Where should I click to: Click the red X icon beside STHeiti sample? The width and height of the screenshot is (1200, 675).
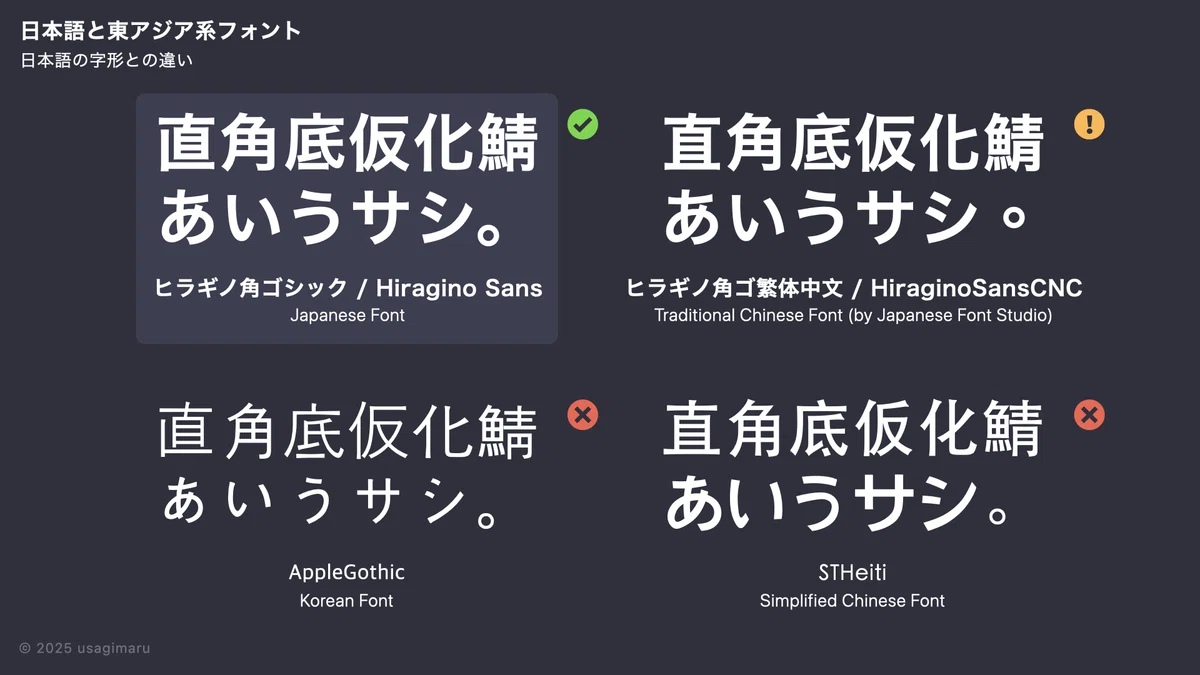pos(1089,414)
